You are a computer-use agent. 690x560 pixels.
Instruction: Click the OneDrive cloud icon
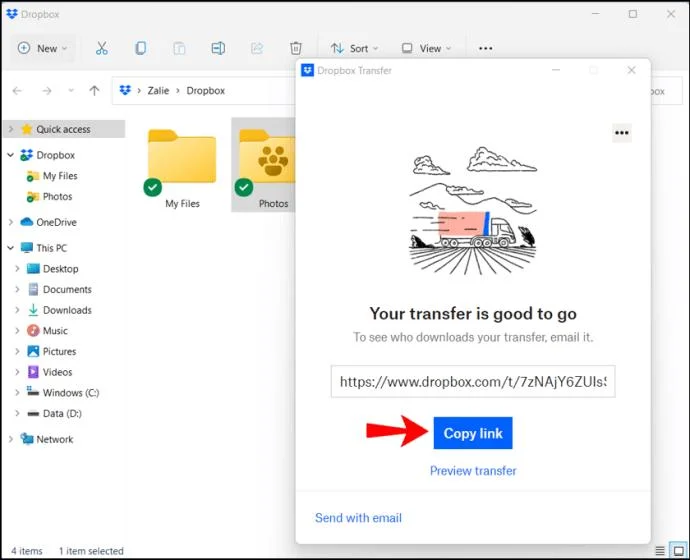(x=27, y=222)
